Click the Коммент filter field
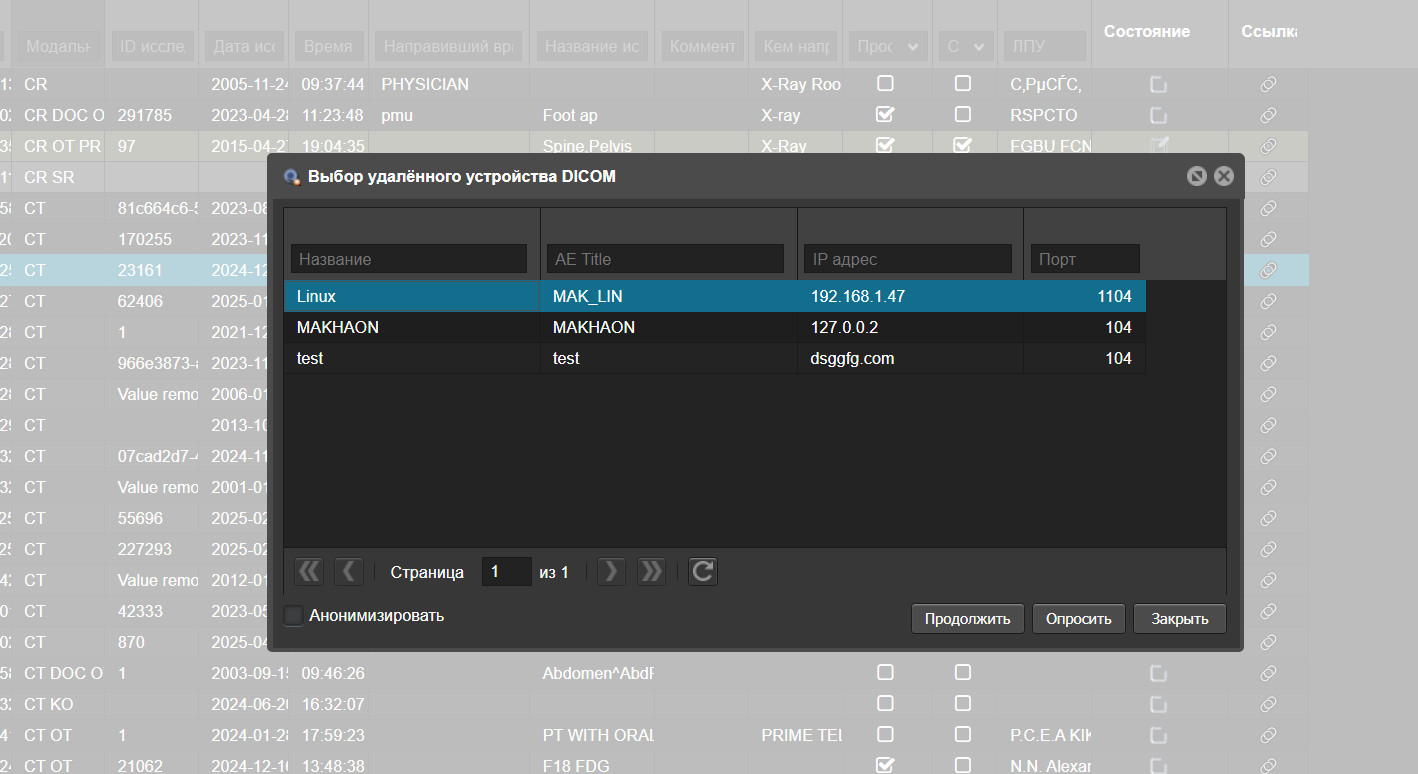 tap(703, 46)
